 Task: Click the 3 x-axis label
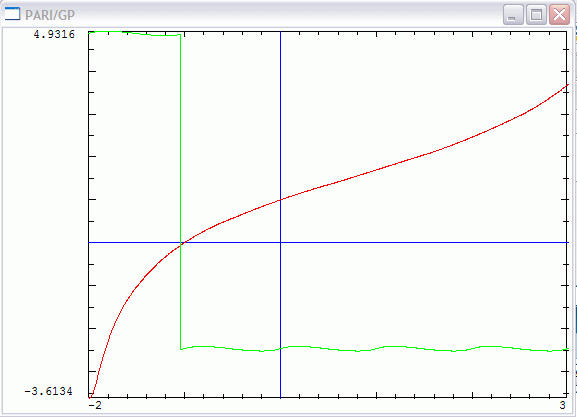[562, 405]
